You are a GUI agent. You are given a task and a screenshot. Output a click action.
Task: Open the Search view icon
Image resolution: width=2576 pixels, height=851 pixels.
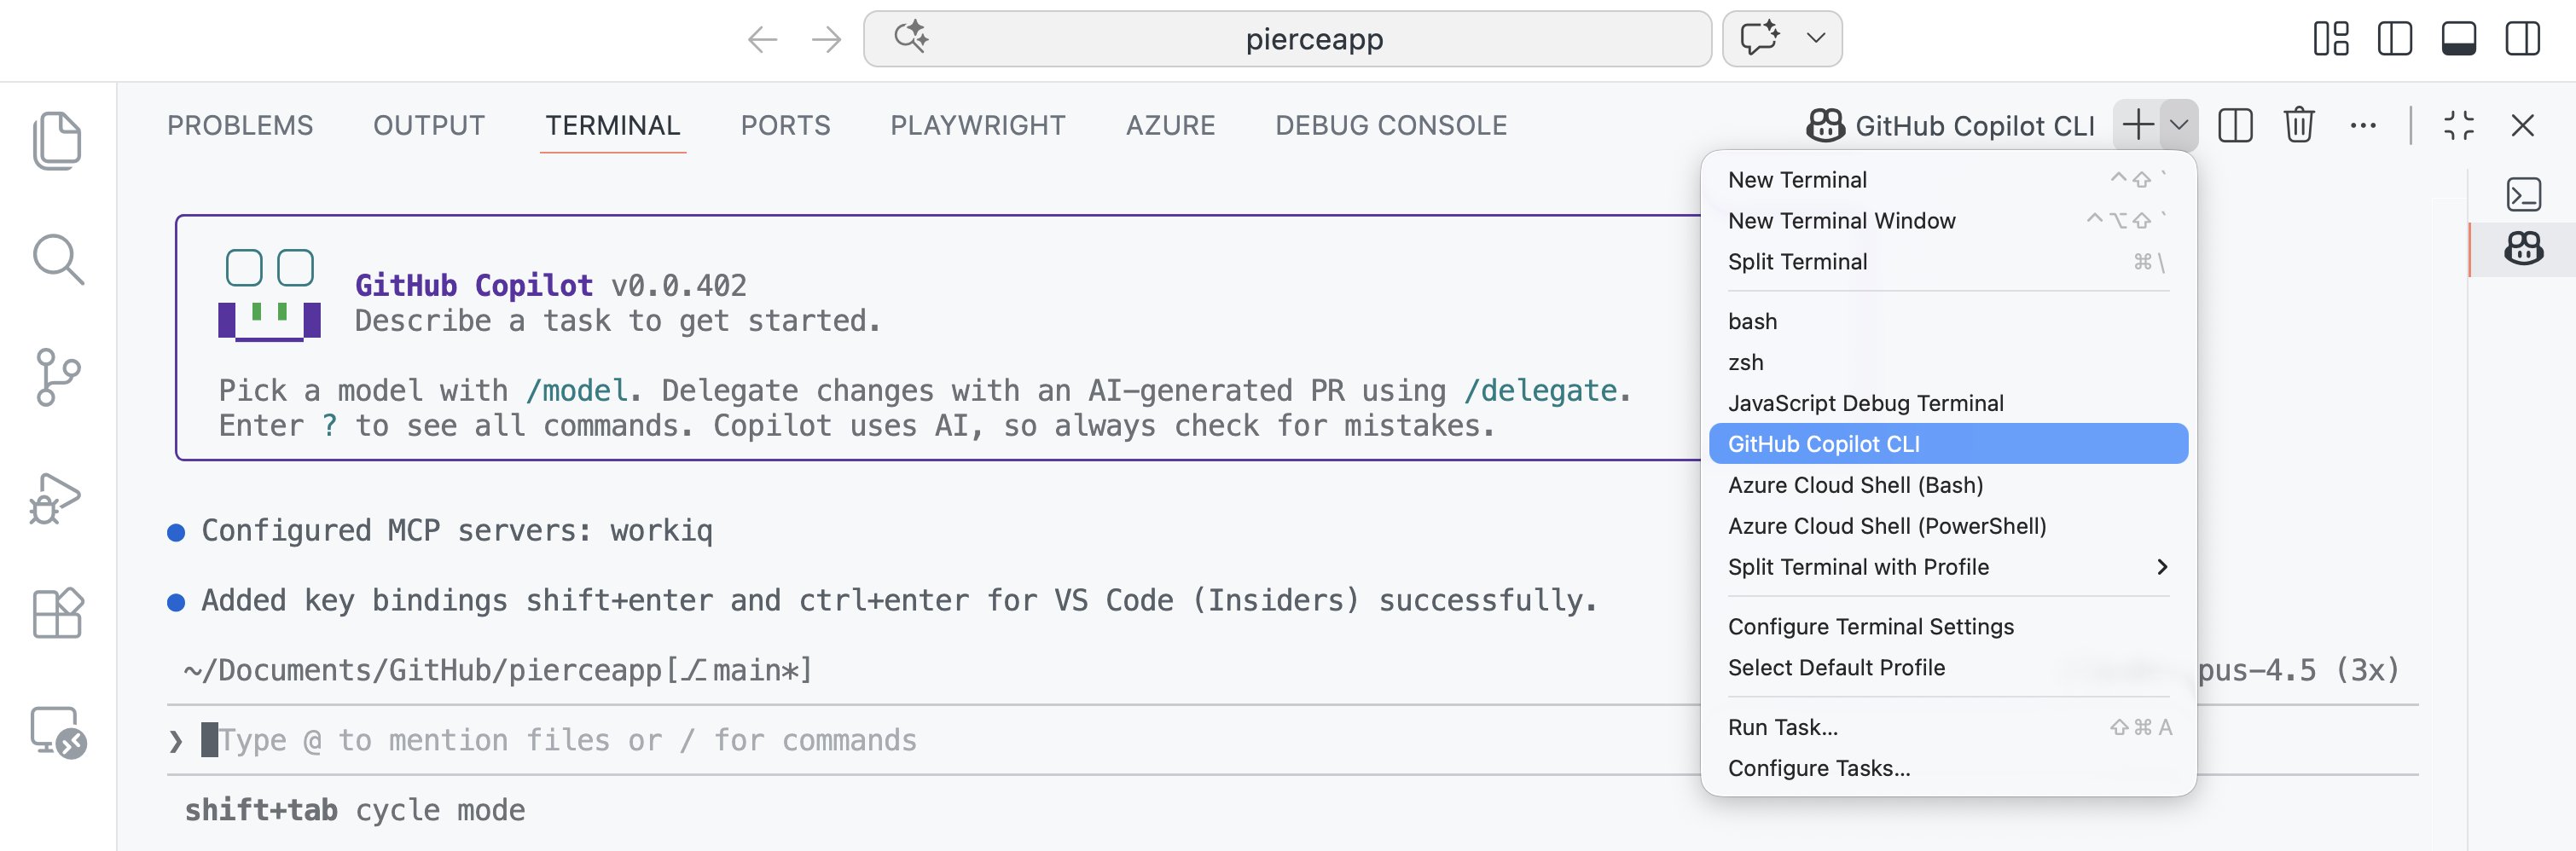point(57,259)
